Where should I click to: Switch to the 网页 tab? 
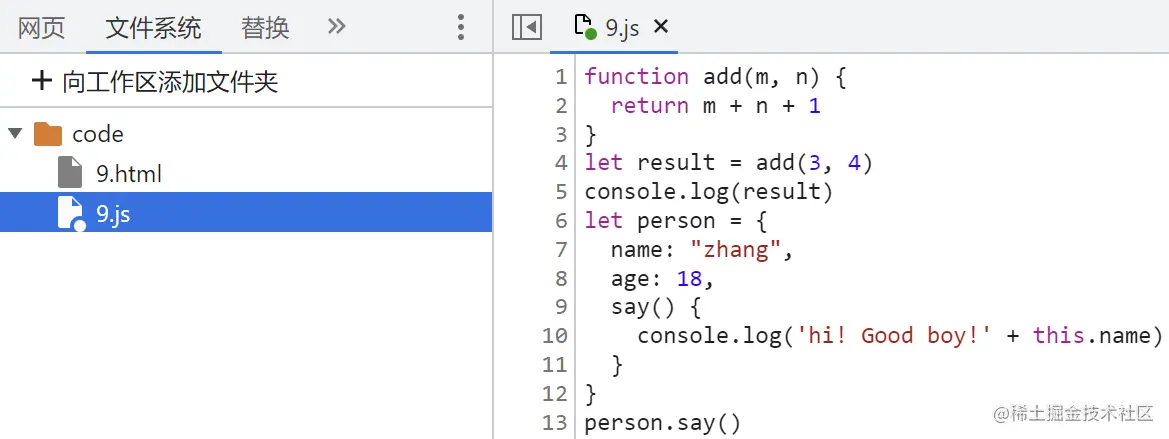tap(42, 28)
